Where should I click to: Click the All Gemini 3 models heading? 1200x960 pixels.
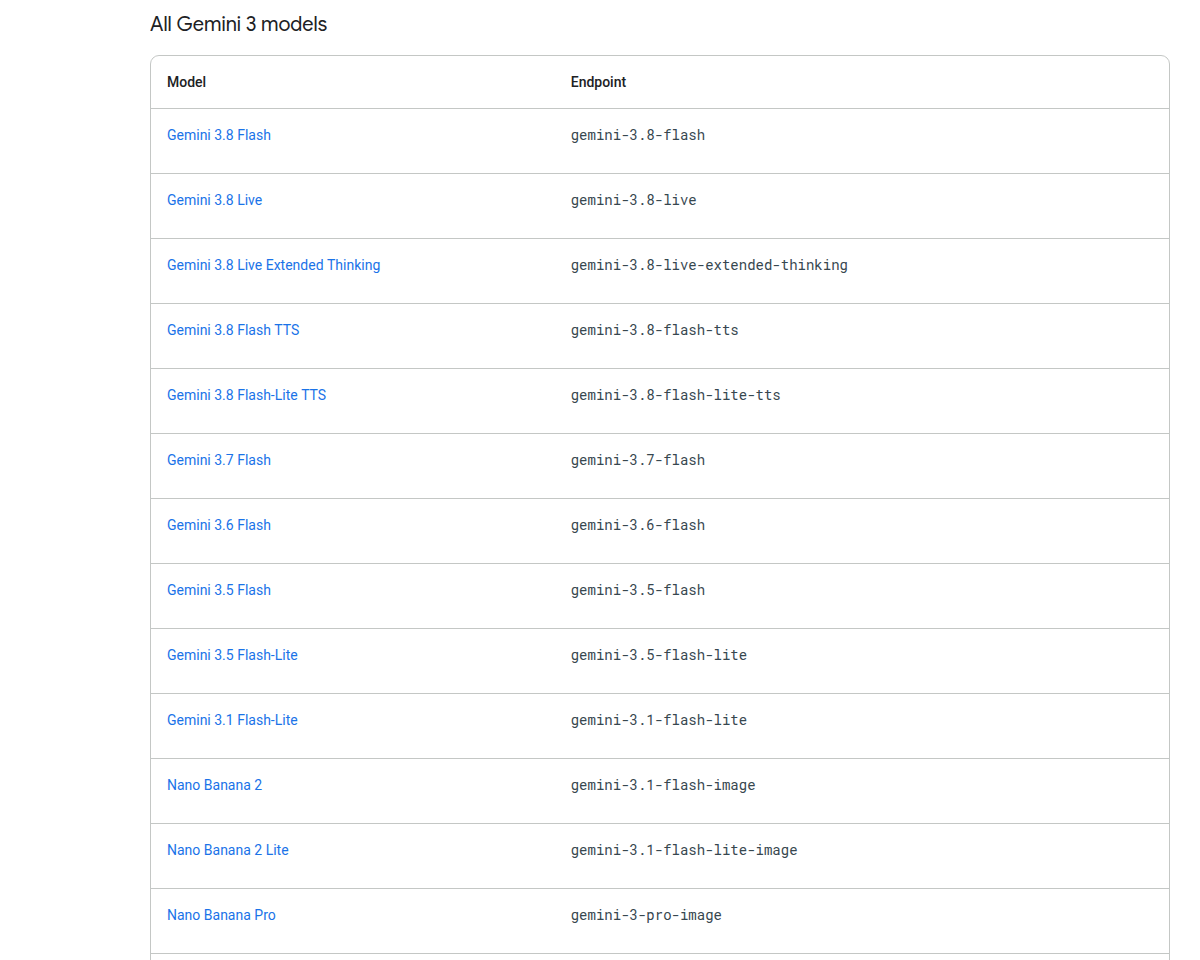(239, 24)
